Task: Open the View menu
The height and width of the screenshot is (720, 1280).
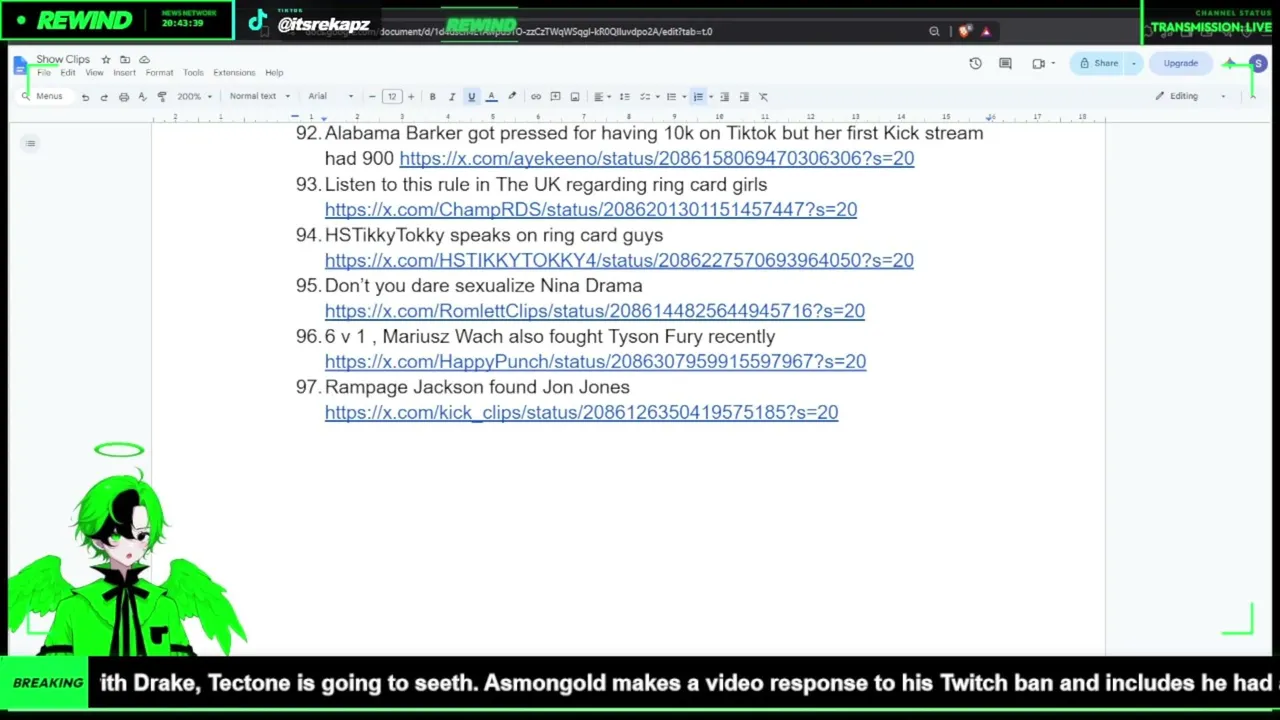Action: click(94, 73)
